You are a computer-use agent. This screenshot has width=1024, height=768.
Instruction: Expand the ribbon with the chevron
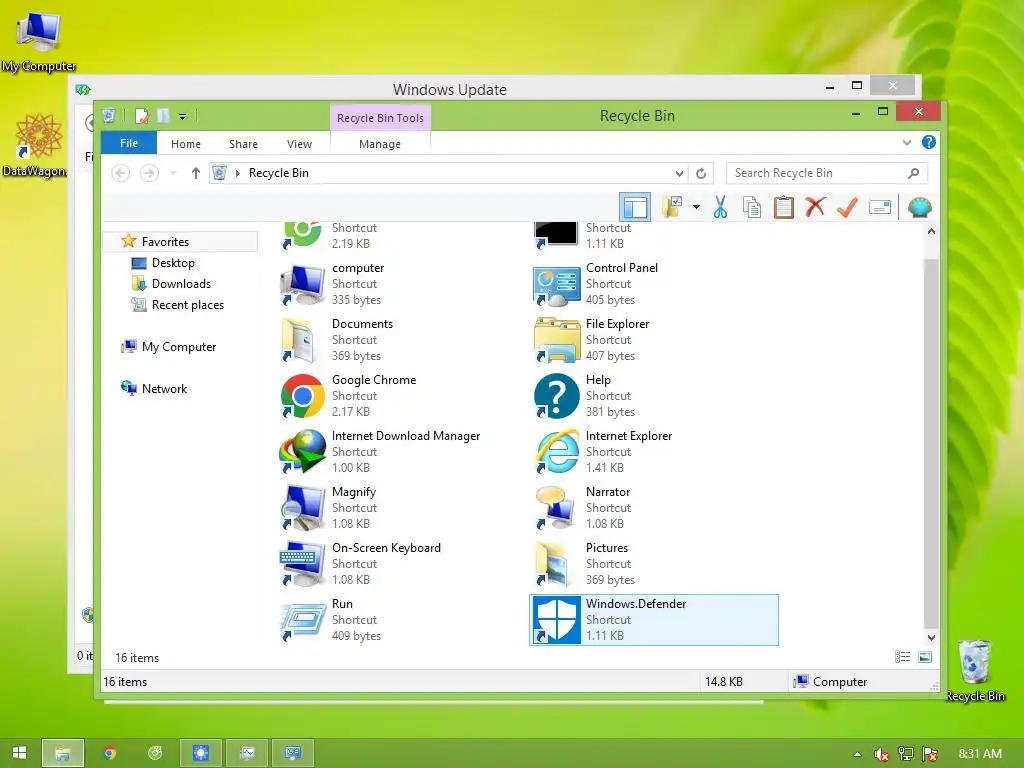906,142
